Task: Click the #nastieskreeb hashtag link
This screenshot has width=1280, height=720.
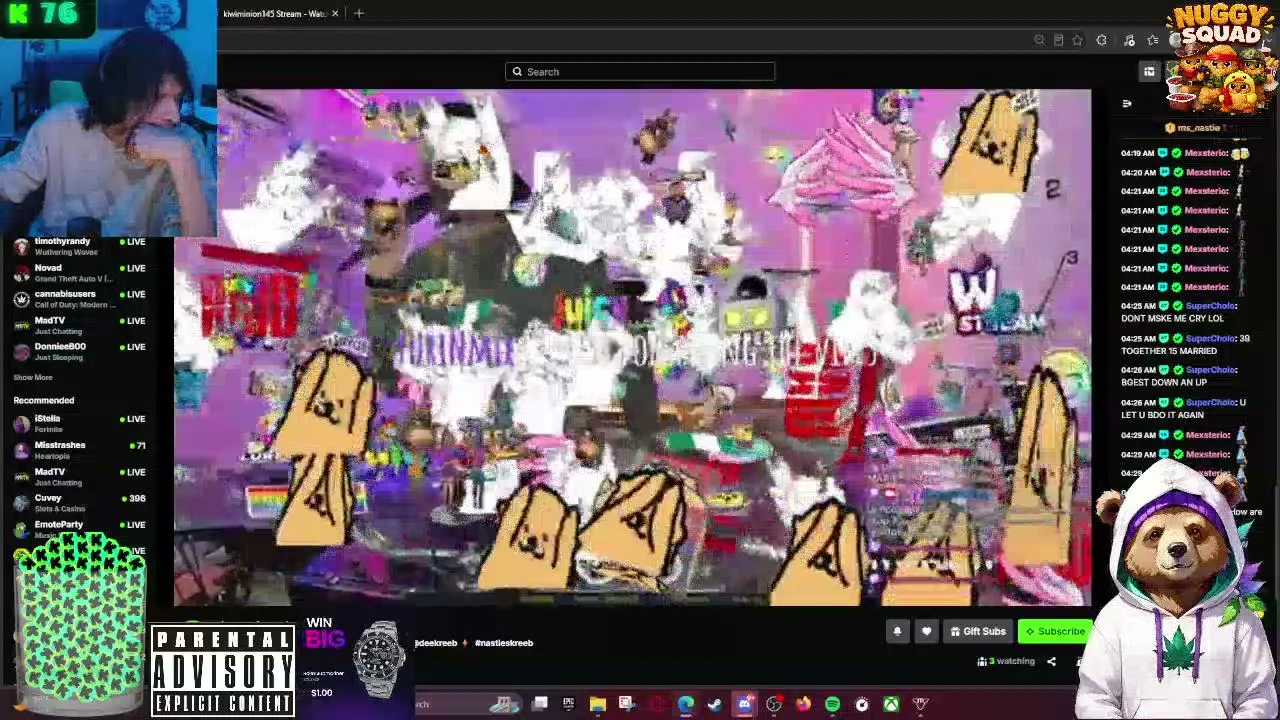Action: tap(504, 643)
